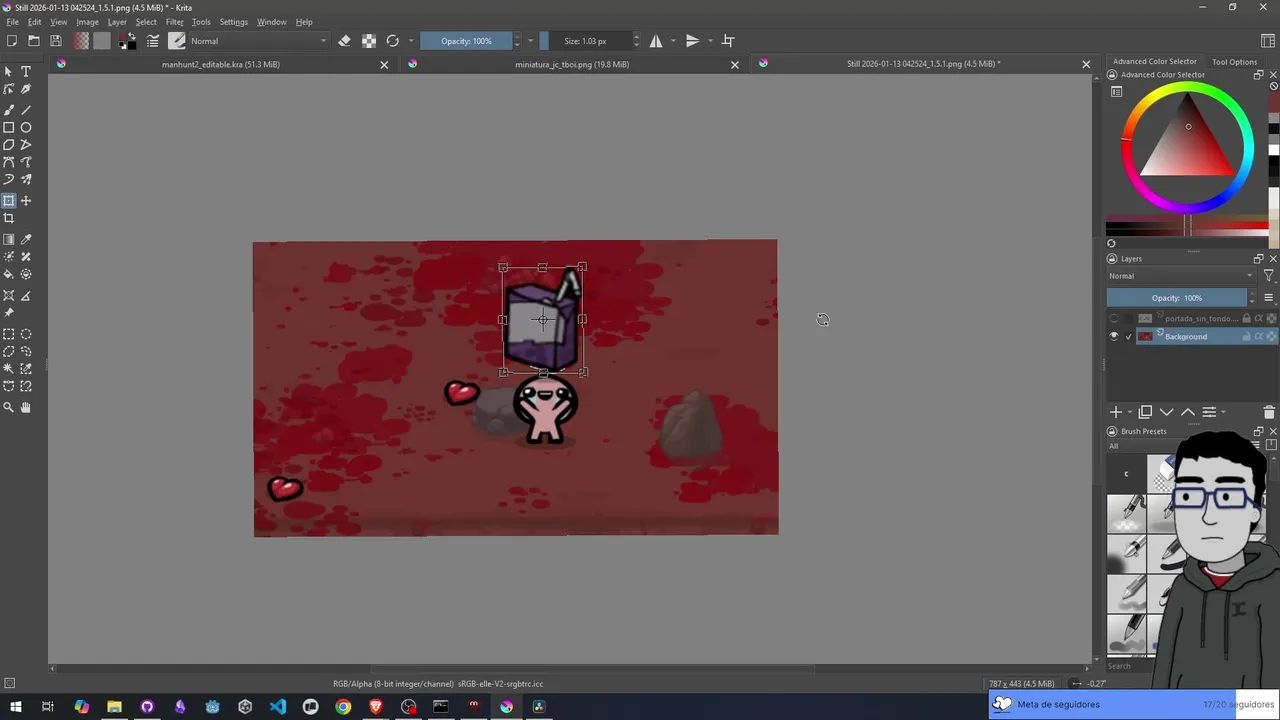Select the Zoom magnifier tool
Image resolution: width=1280 pixels, height=720 pixels.
pyautogui.click(x=9, y=408)
